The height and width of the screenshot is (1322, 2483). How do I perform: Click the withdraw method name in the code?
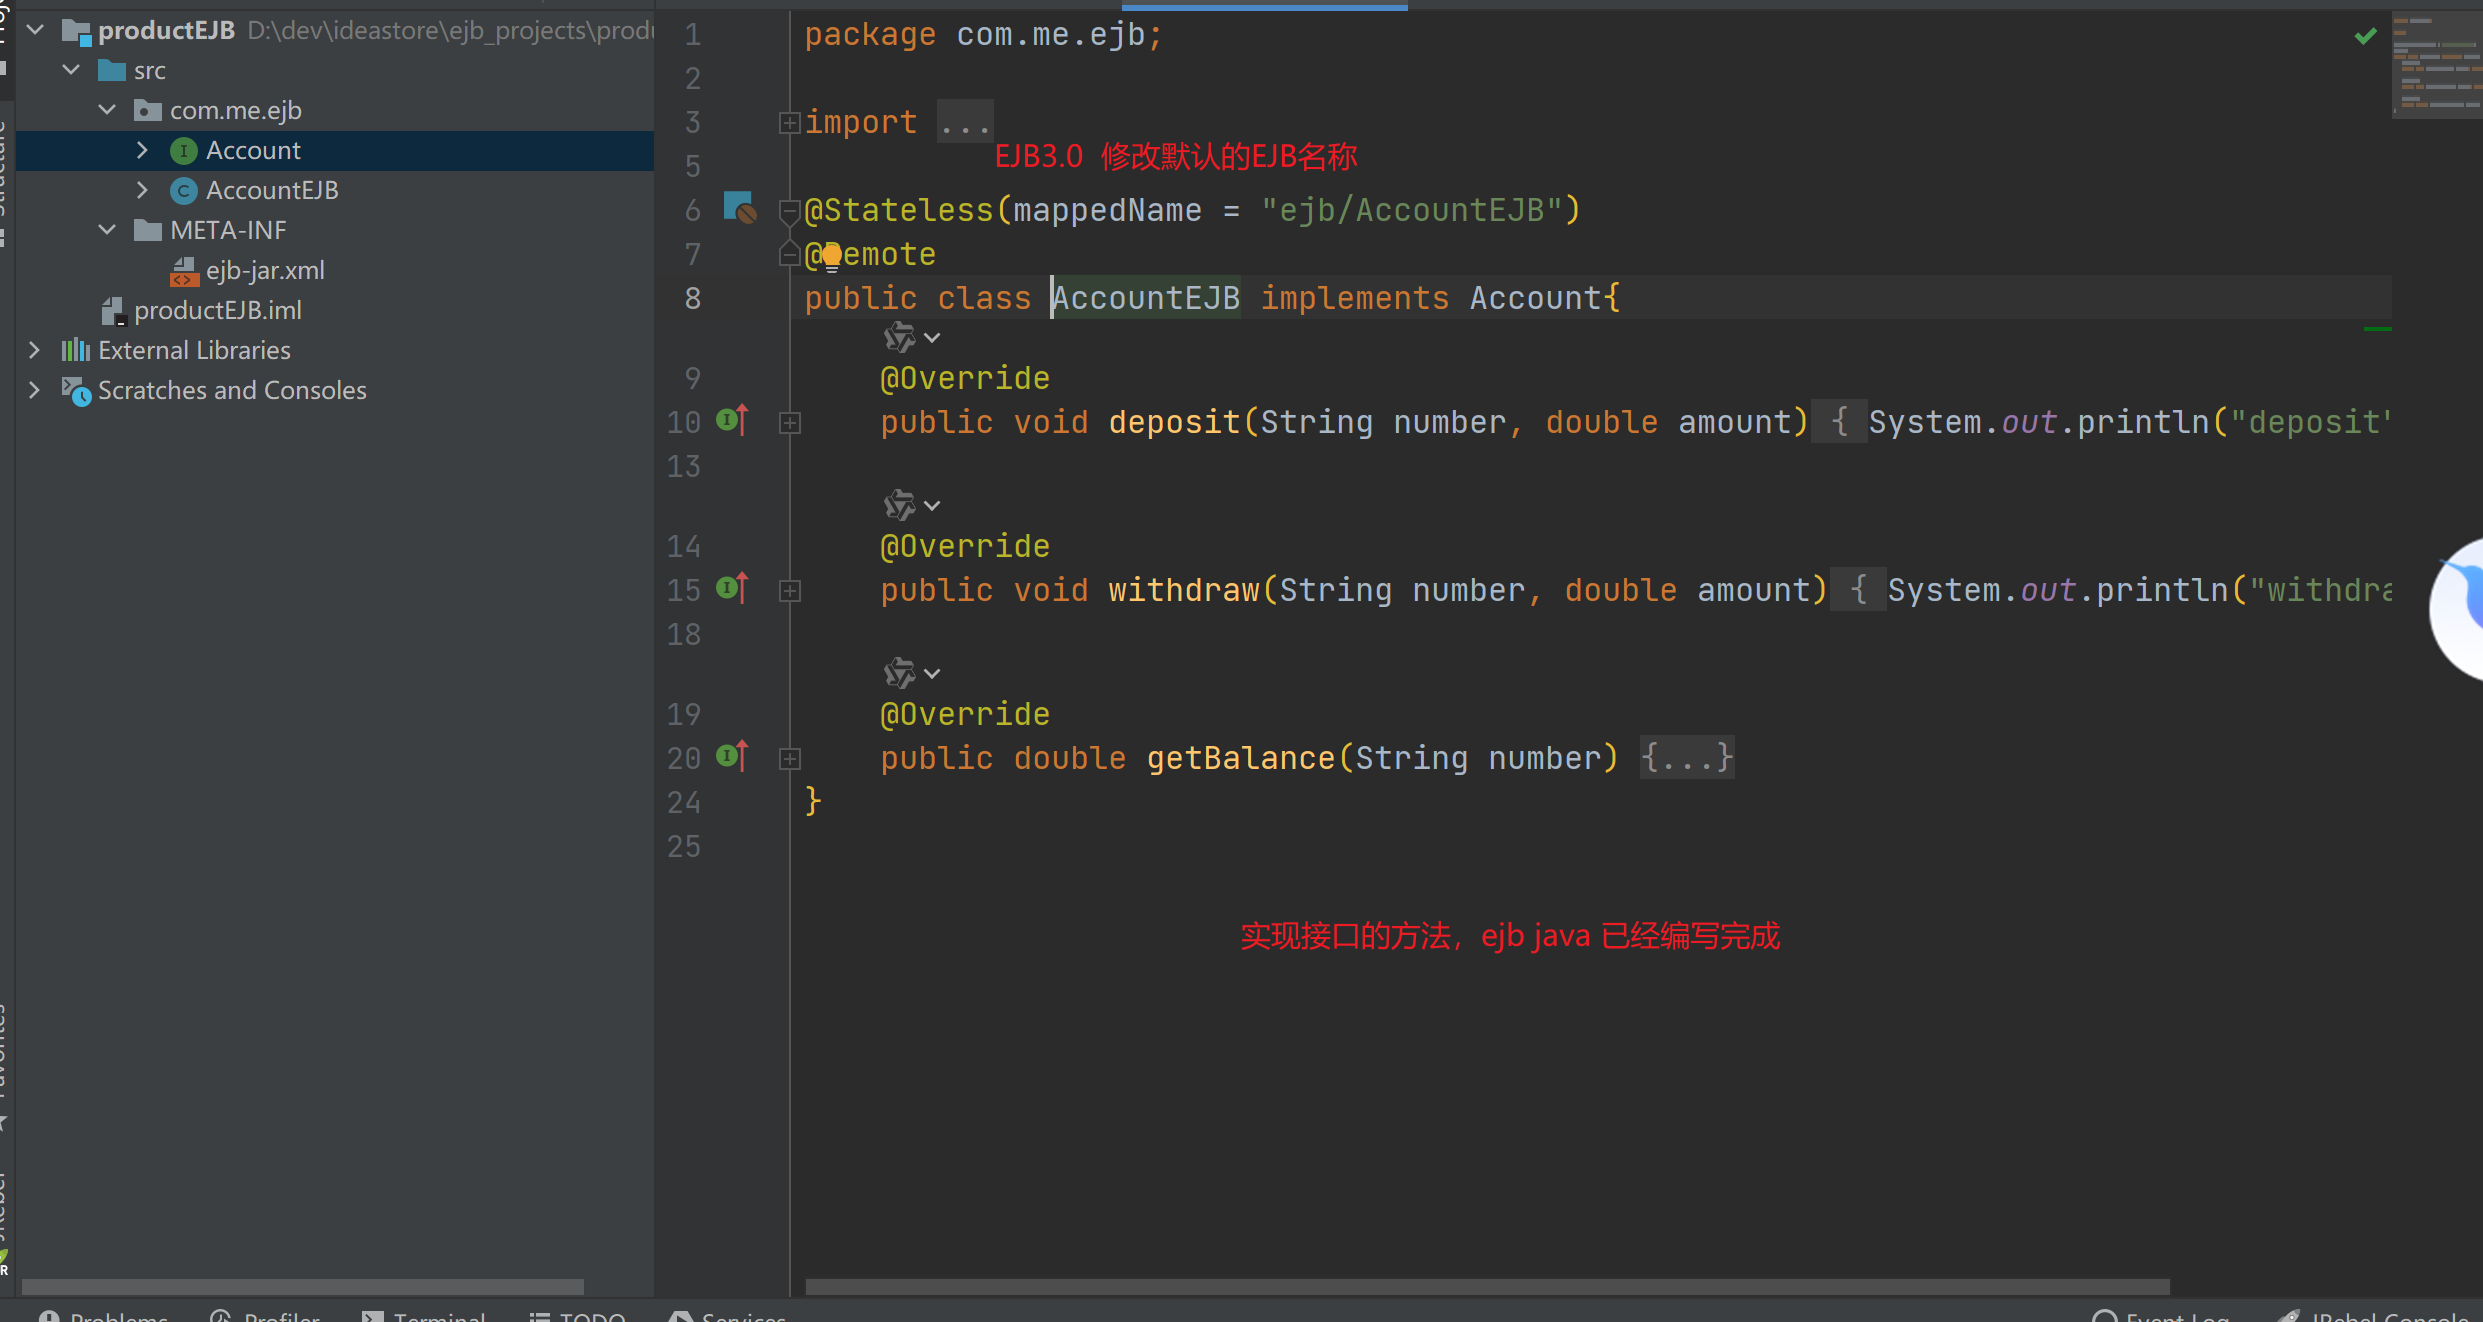pyautogui.click(x=1184, y=589)
